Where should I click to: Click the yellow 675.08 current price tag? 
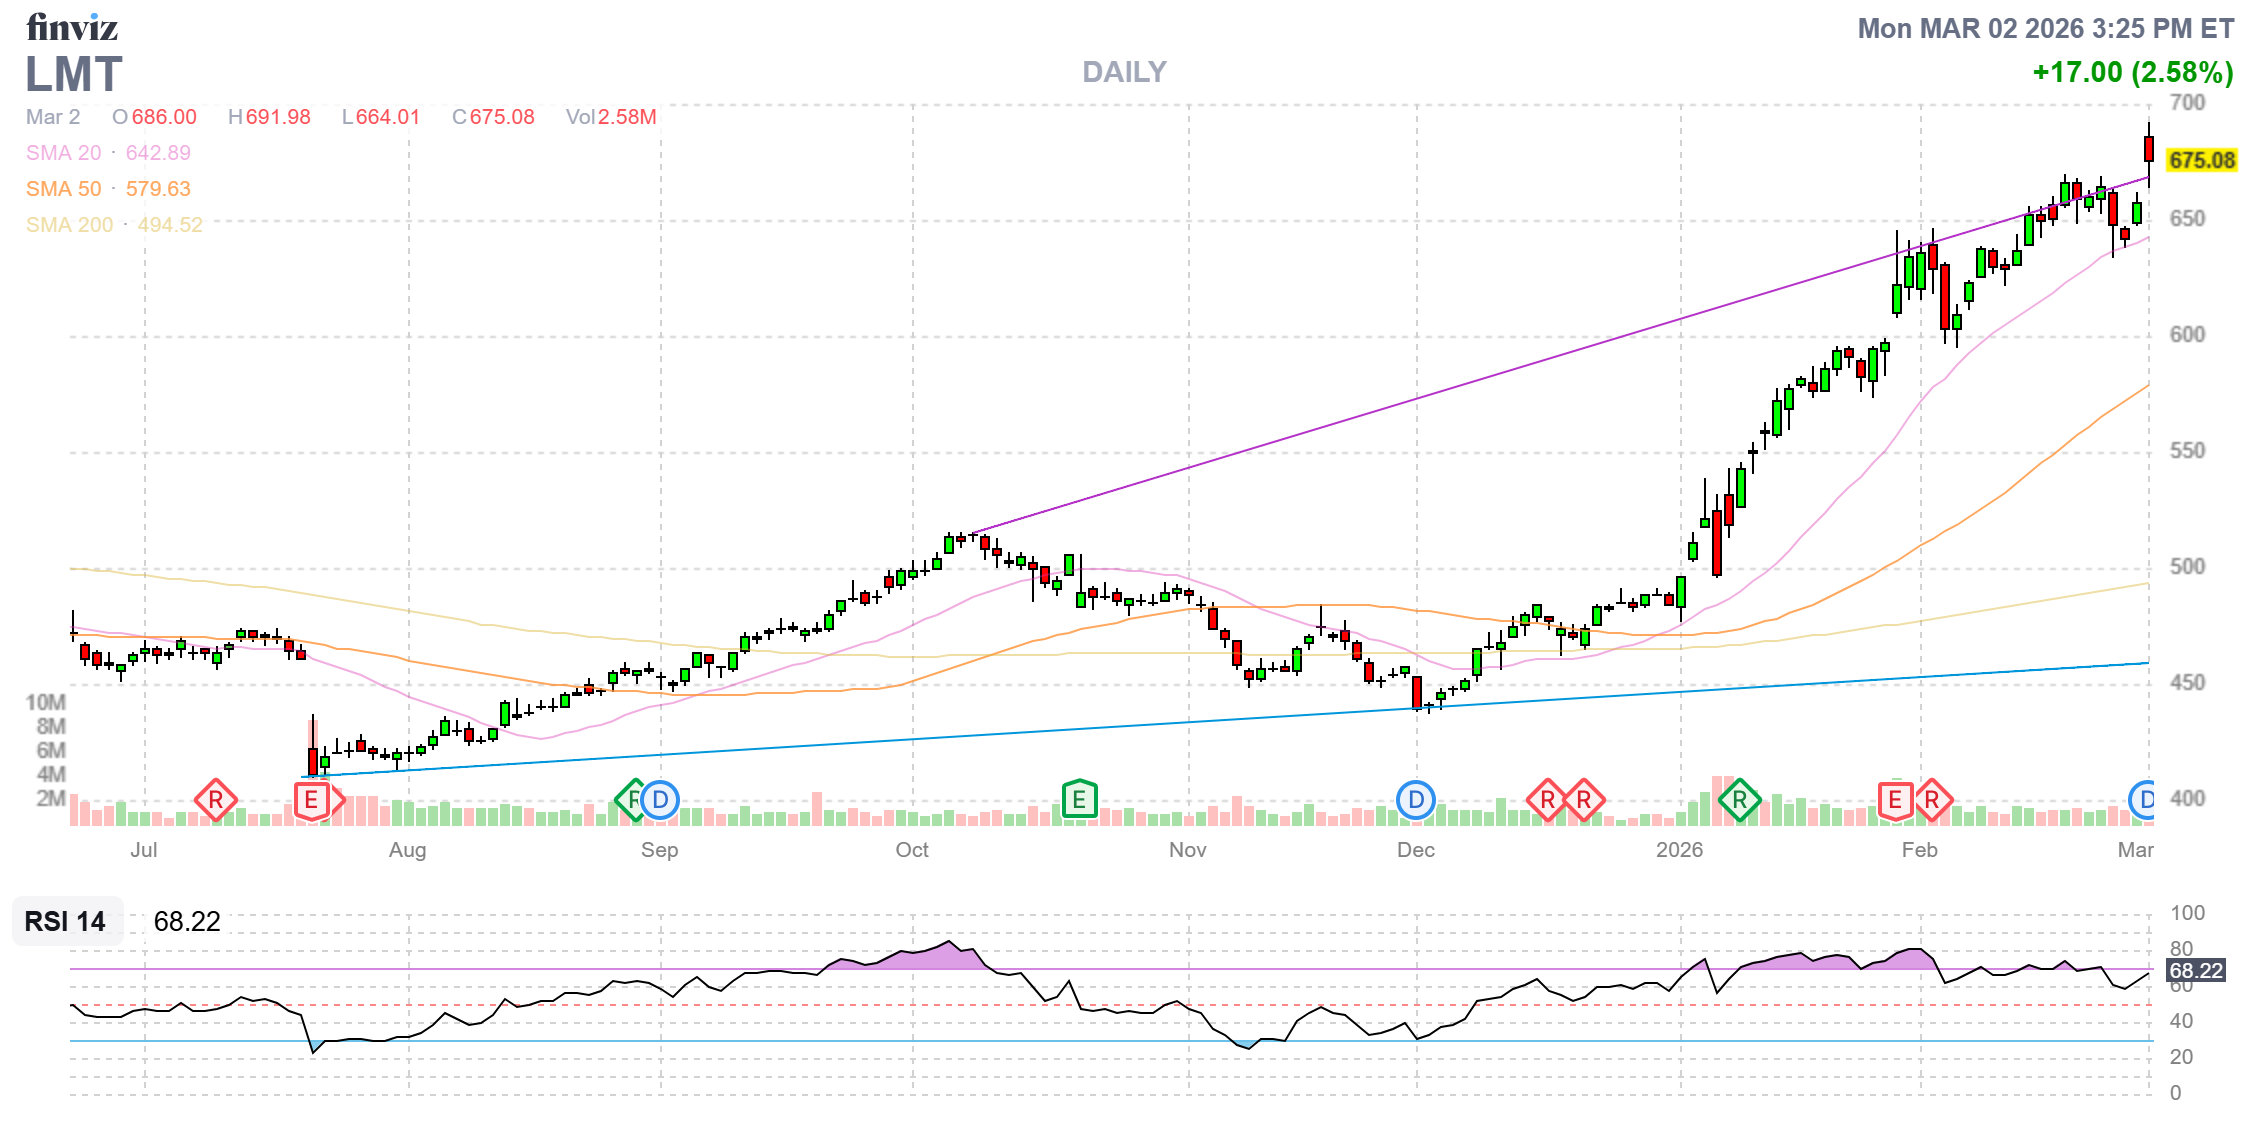2201,160
